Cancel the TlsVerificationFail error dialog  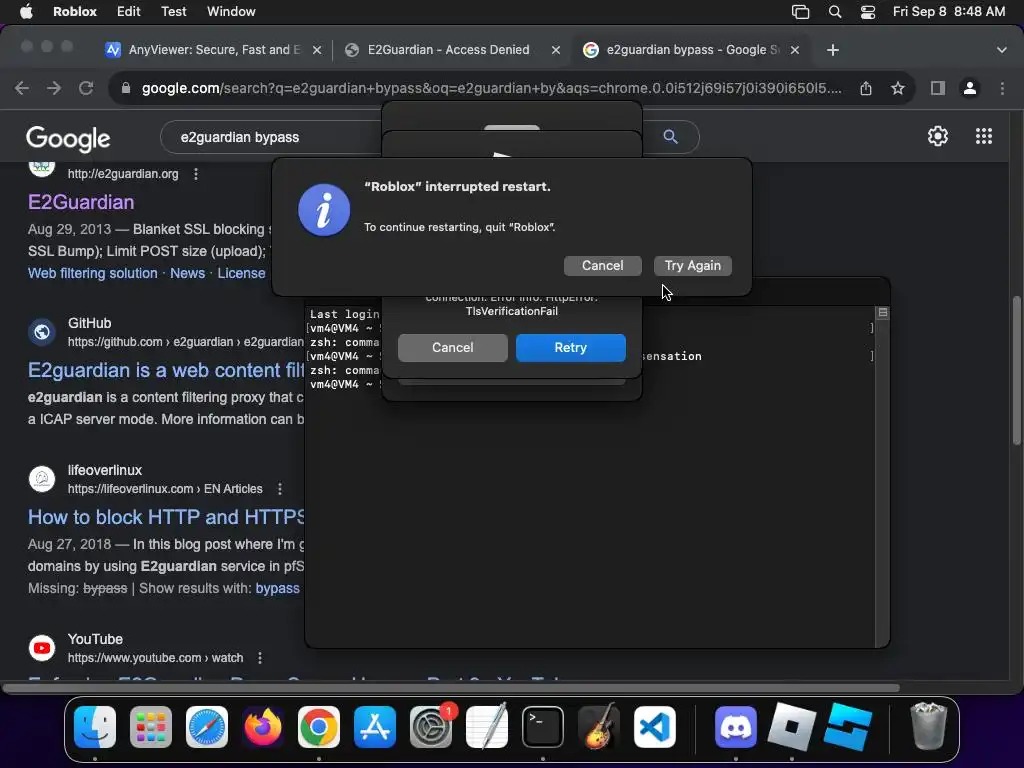(453, 347)
